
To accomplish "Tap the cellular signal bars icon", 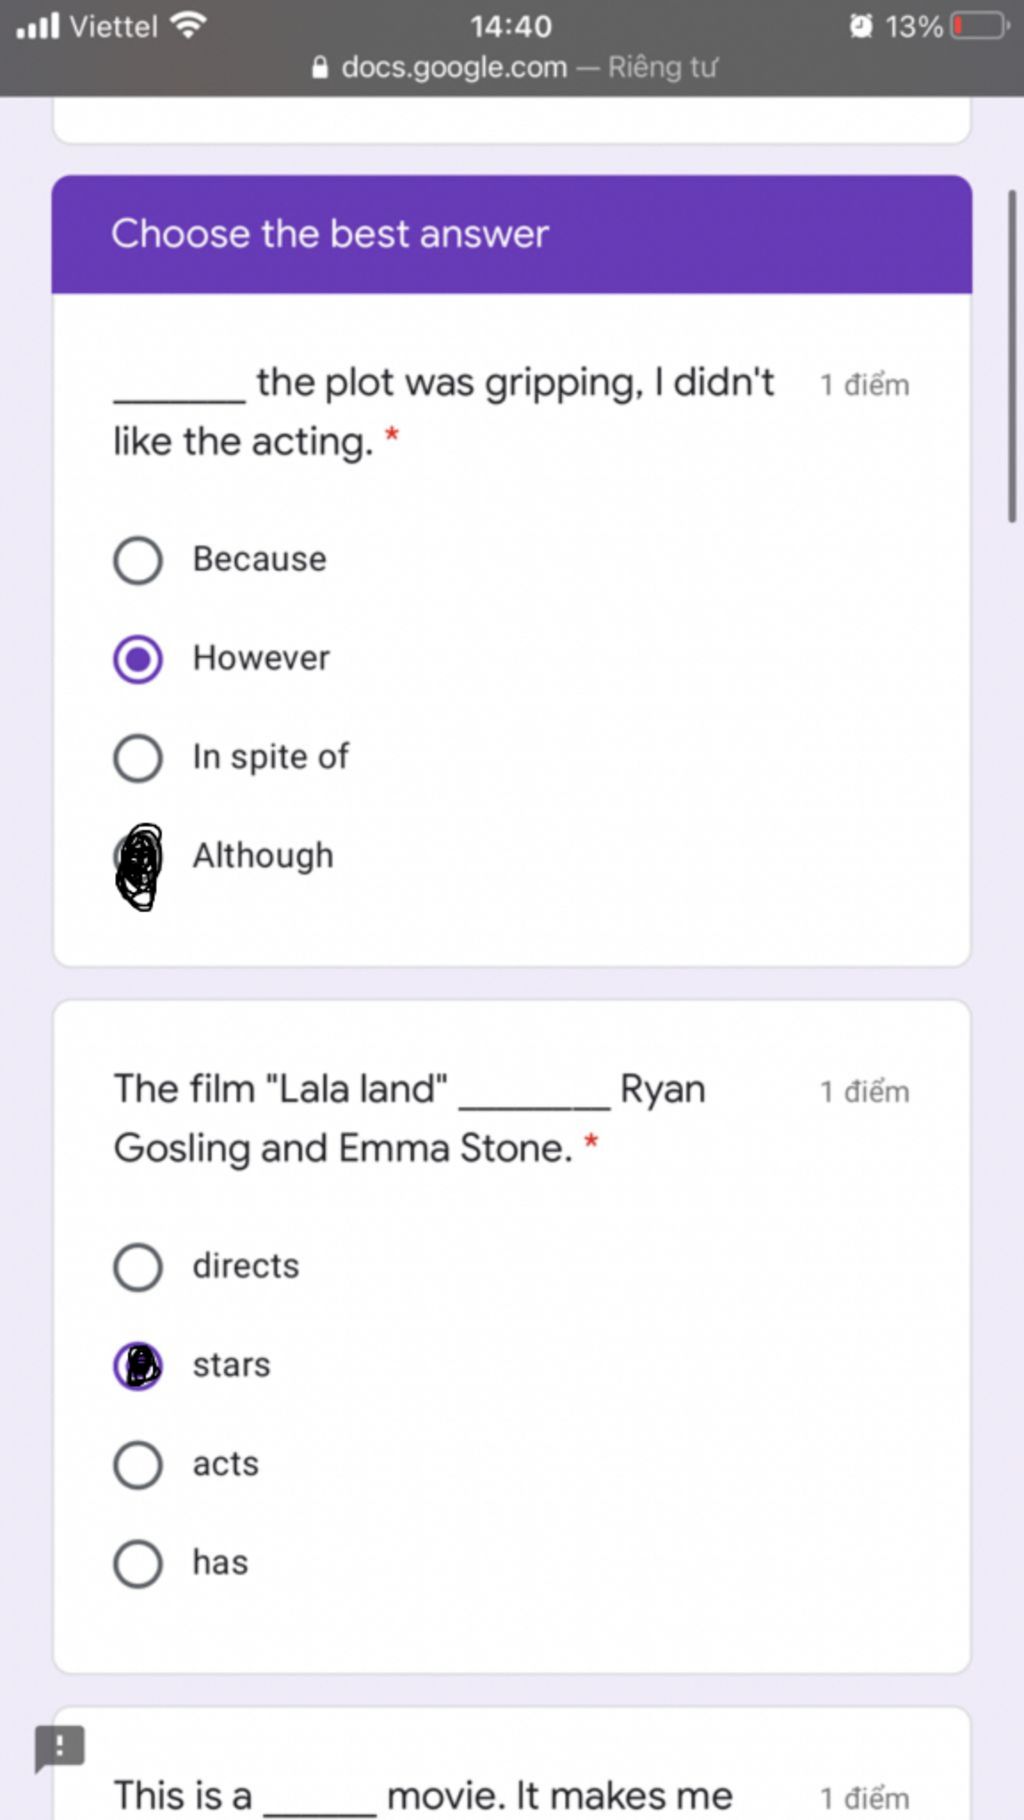I will coord(38,26).
